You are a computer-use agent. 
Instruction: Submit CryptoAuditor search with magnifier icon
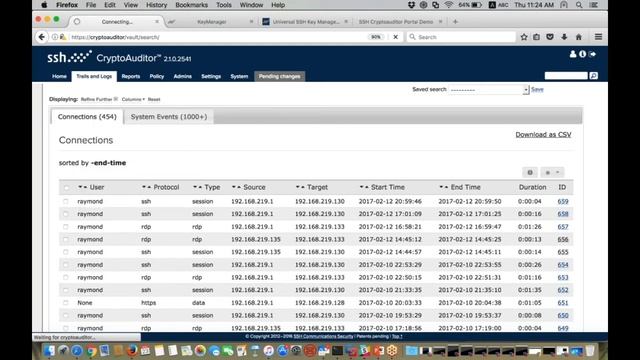(594, 76)
